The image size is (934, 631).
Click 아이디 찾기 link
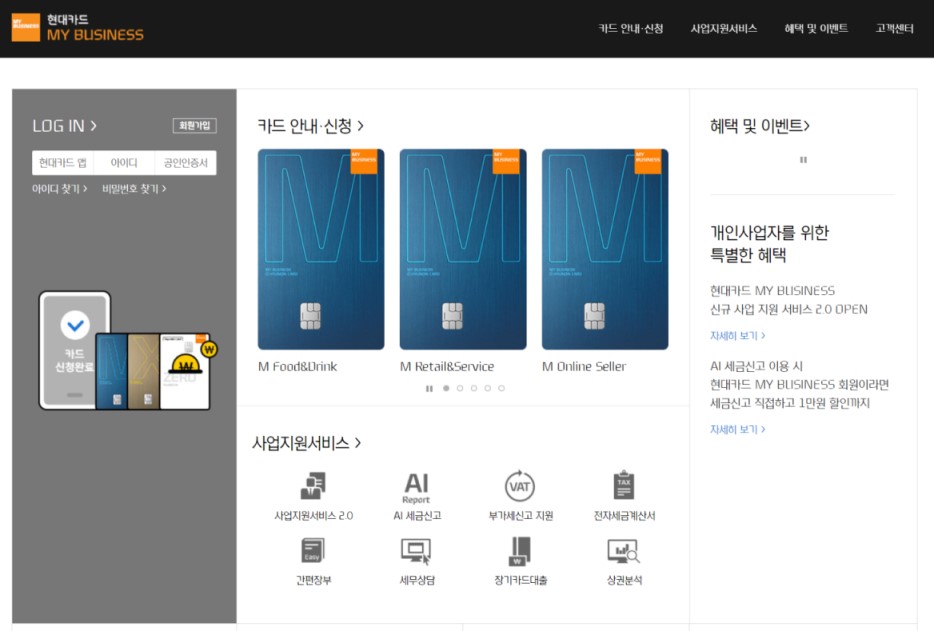pos(60,189)
